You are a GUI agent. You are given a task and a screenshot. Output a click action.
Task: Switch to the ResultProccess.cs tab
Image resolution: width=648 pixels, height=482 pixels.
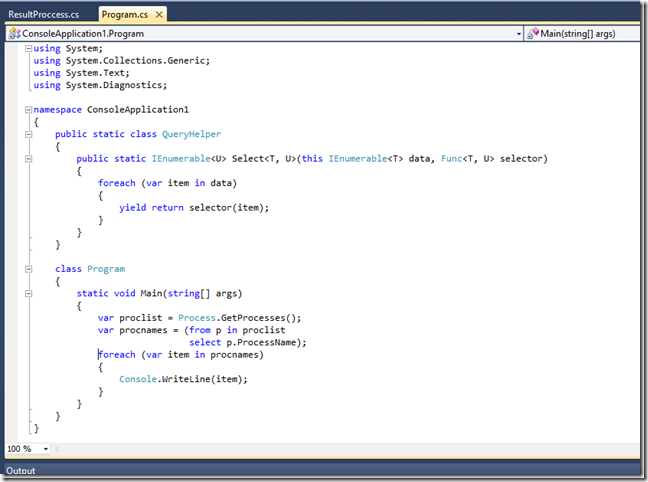pyautogui.click(x=44, y=15)
